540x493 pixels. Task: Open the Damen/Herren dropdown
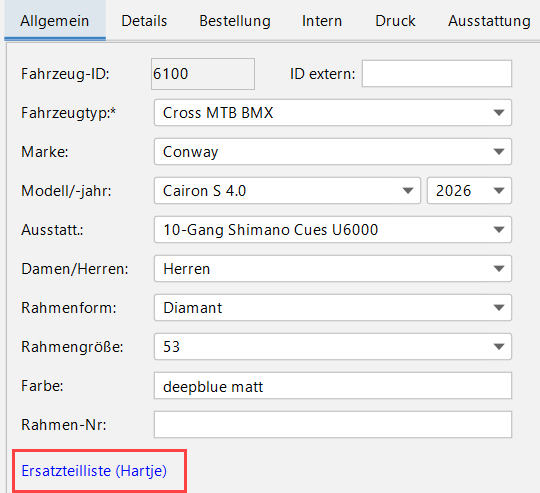(x=333, y=268)
